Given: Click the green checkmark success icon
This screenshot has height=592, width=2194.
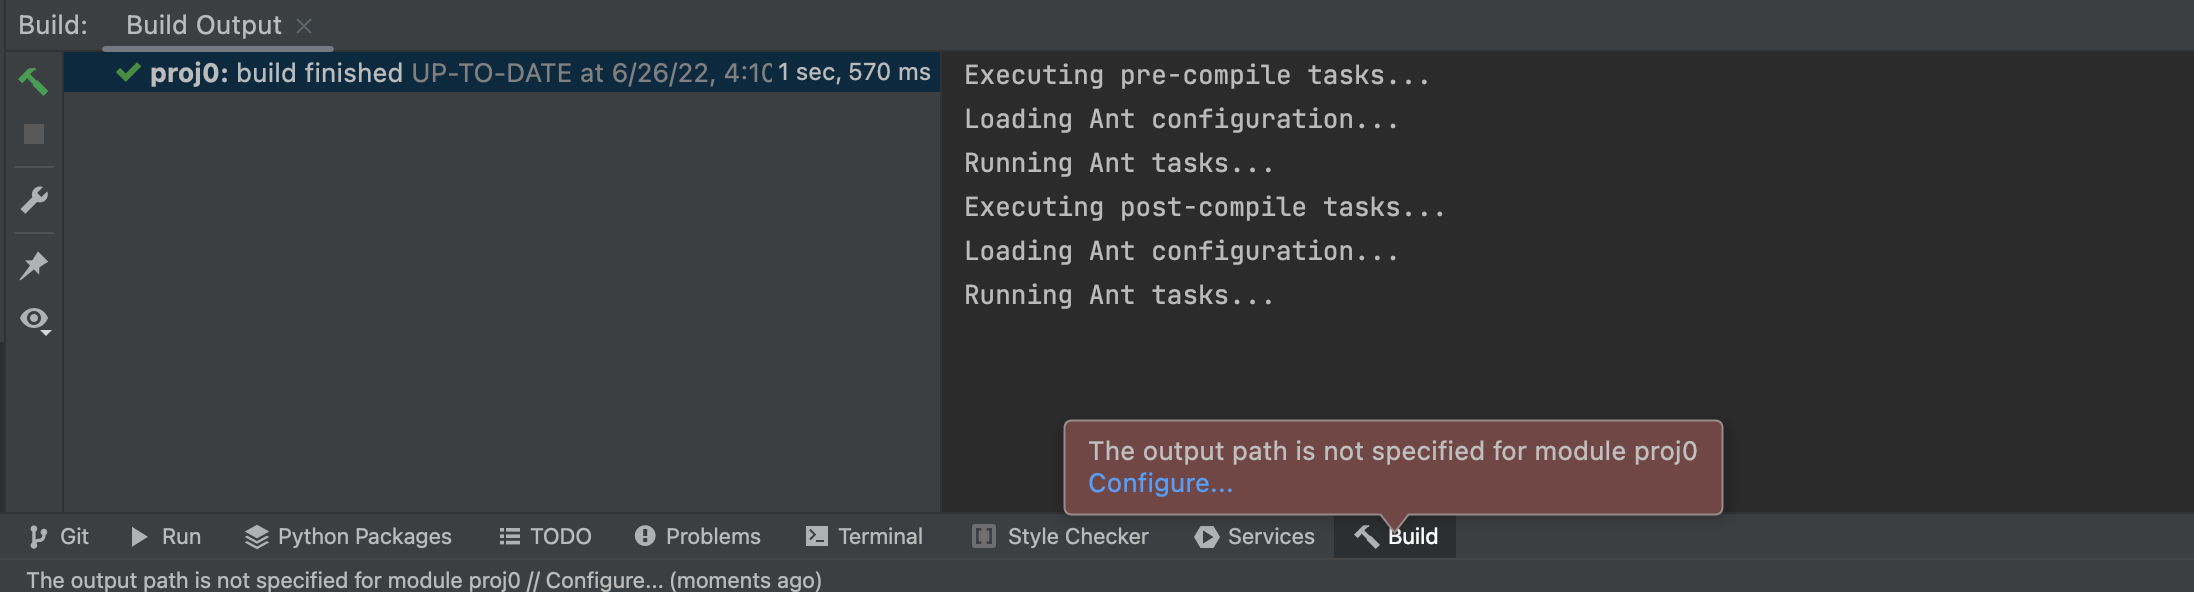Looking at the screenshot, I should [x=128, y=72].
